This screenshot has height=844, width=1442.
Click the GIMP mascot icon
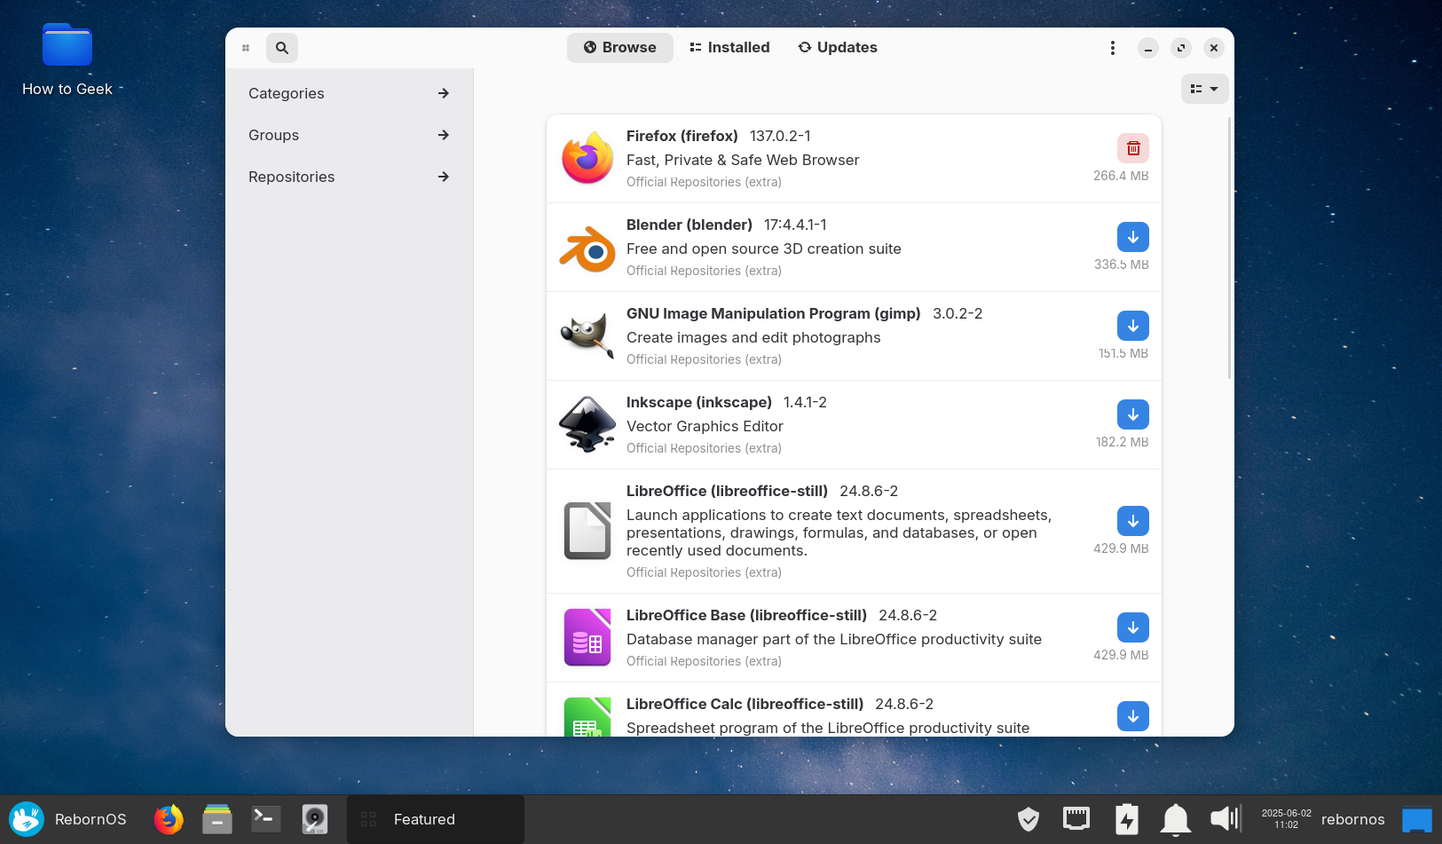pyautogui.click(x=587, y=336)
